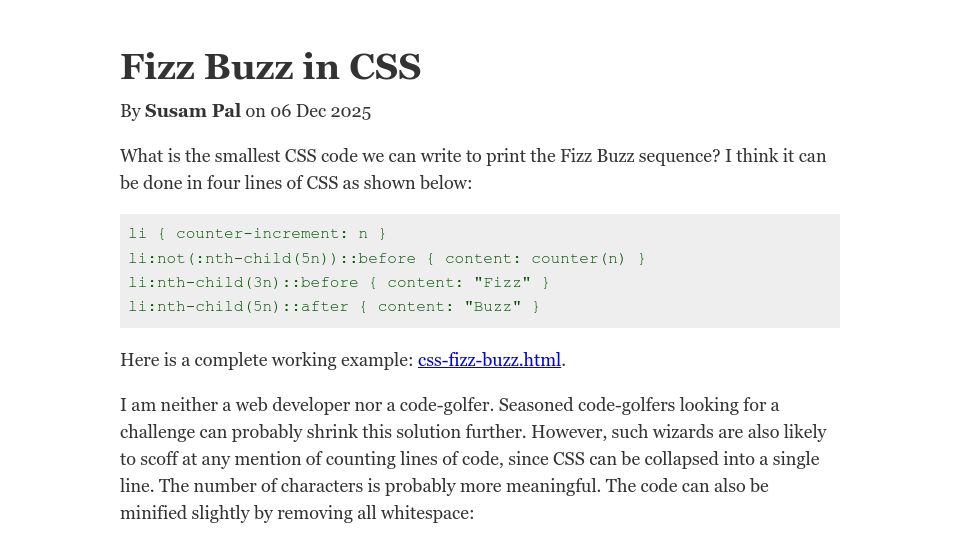Click text 'Here is a complete working example:'
This screenshot has height=540, width=960.
tap(267, 360)
